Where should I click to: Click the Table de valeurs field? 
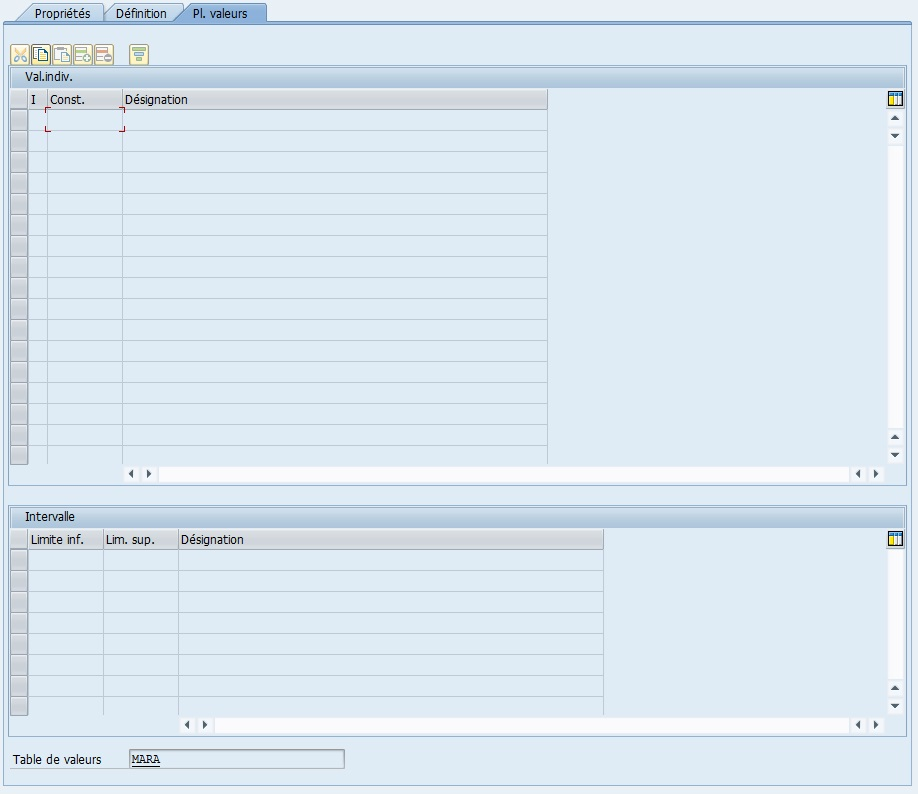(x=236, y=759)
